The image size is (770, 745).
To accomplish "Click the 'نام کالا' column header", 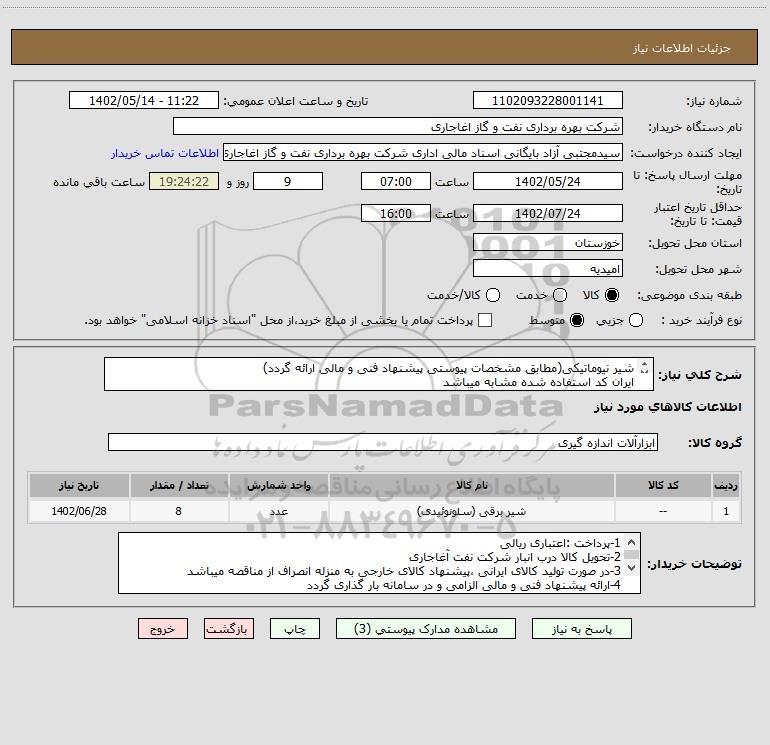I will click(x=471, y=486).
